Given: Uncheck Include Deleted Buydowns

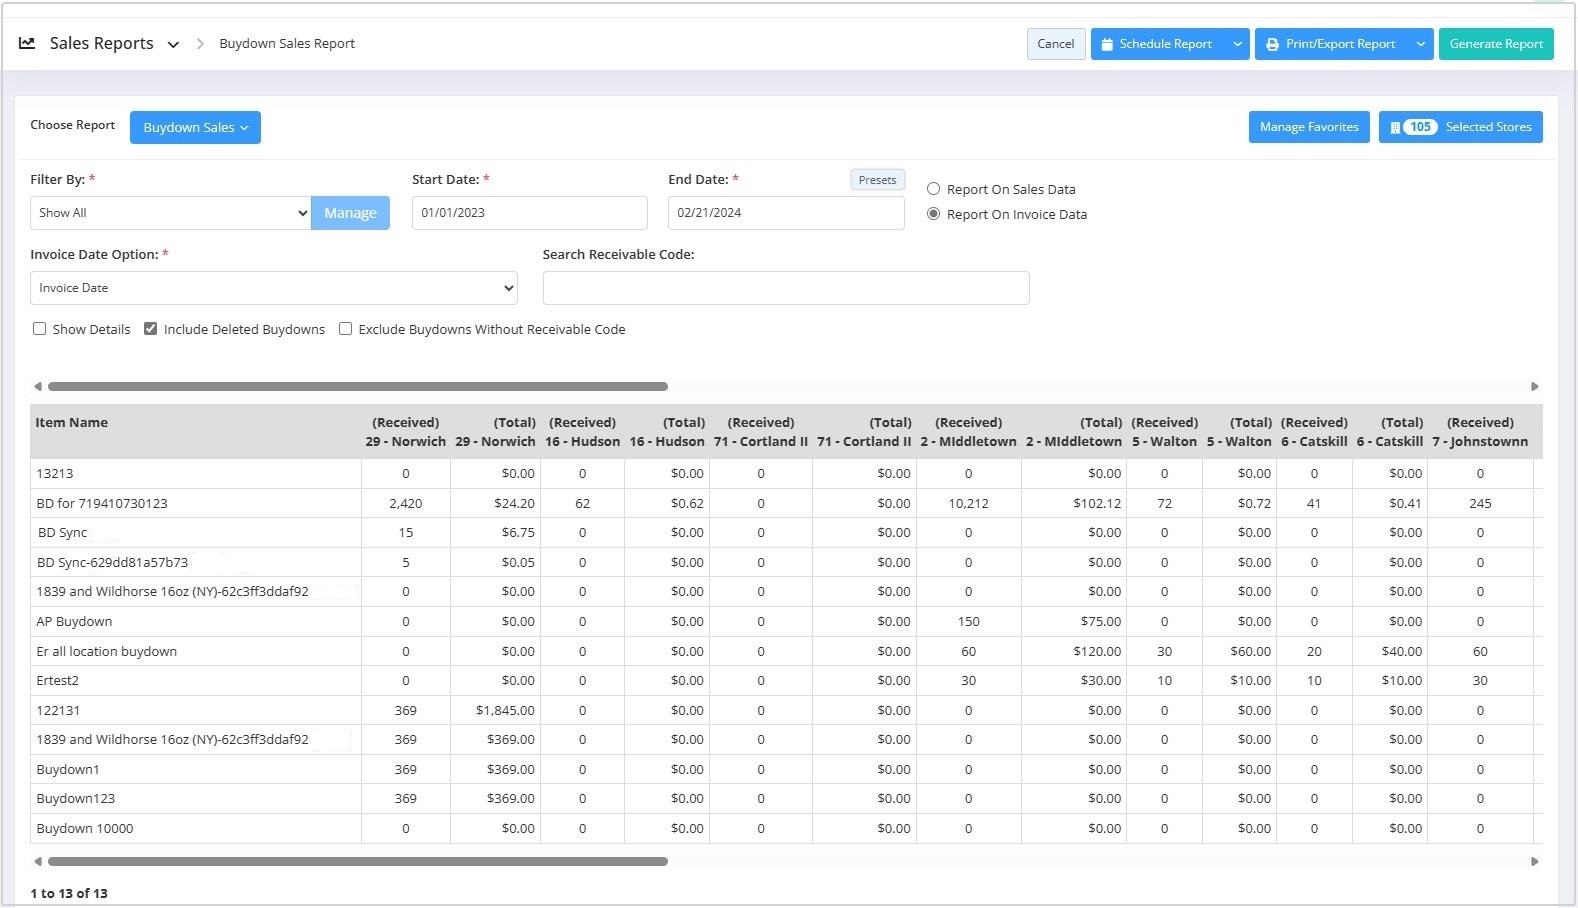Looking at the screenshot, I should (151, 329).
